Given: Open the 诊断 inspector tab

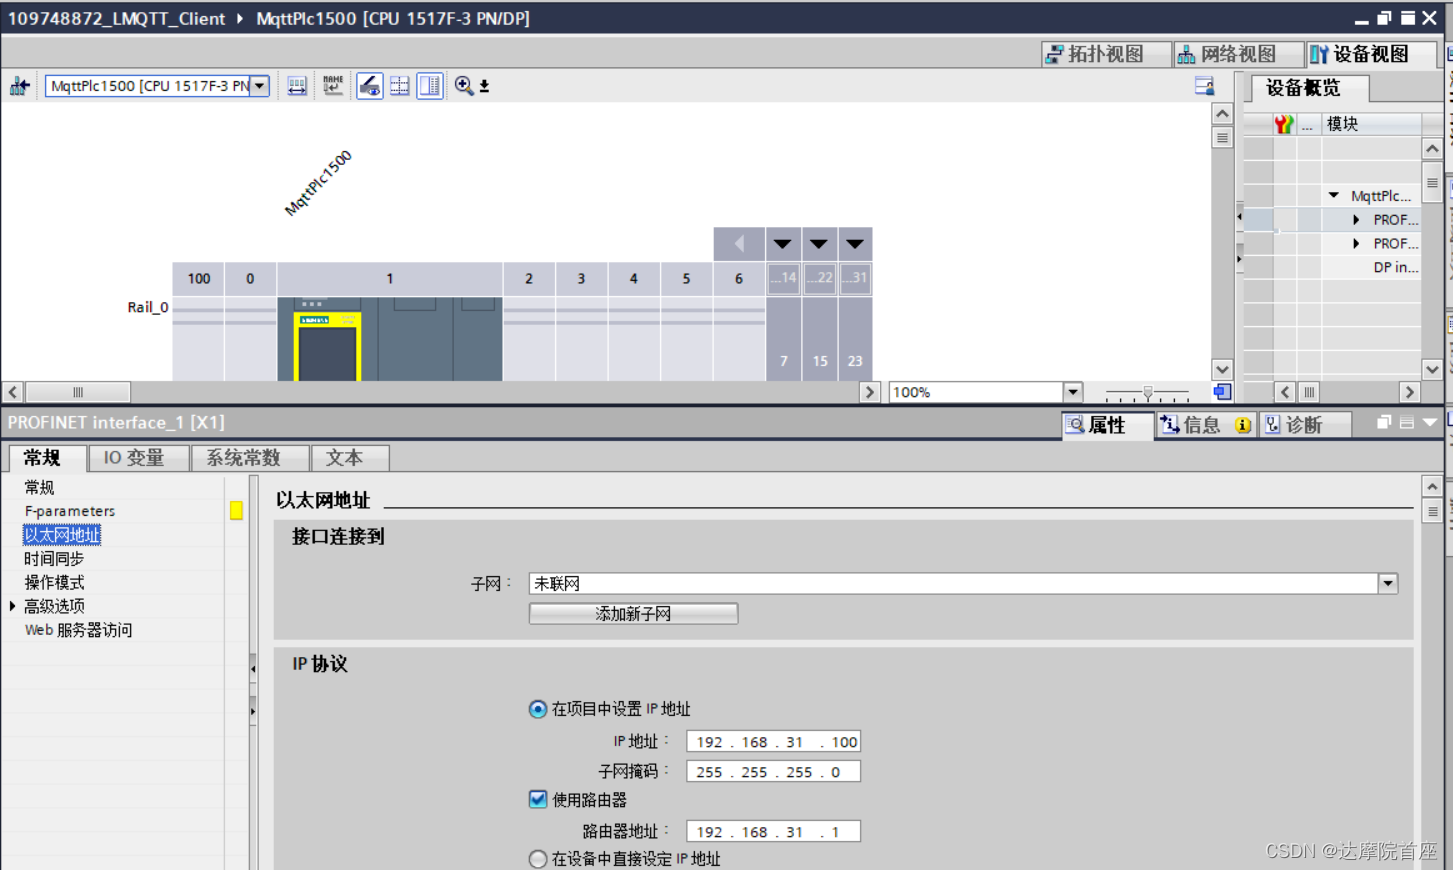Looking at the screenshot, I should pos(1305,425).
